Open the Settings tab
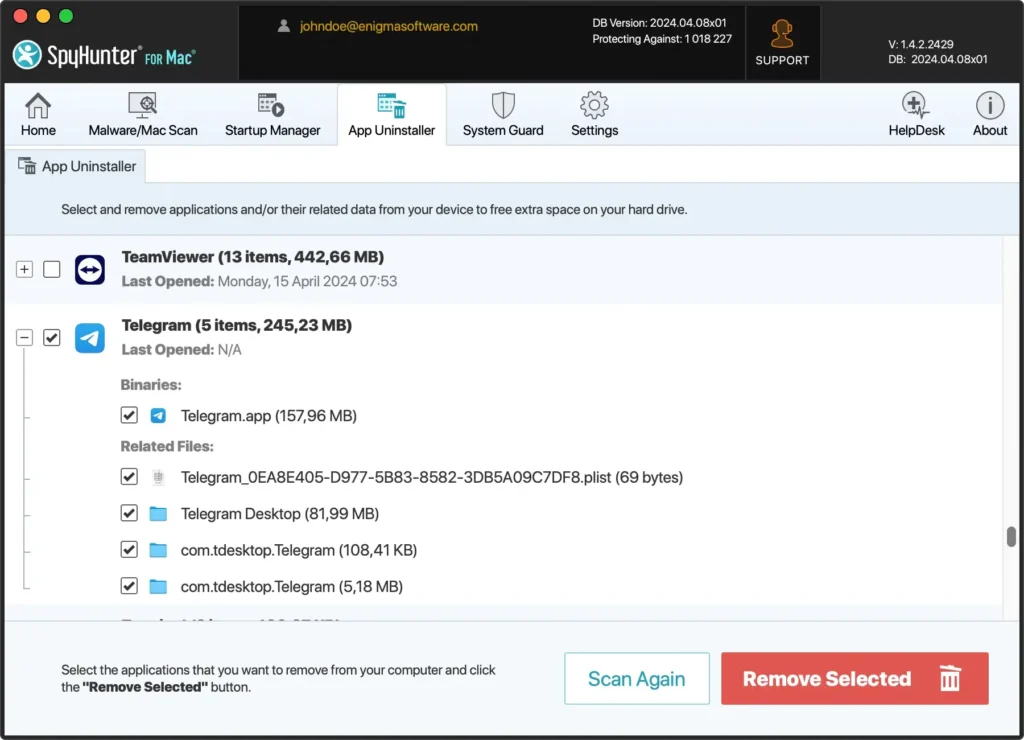1024x740 pixels. 594,114
